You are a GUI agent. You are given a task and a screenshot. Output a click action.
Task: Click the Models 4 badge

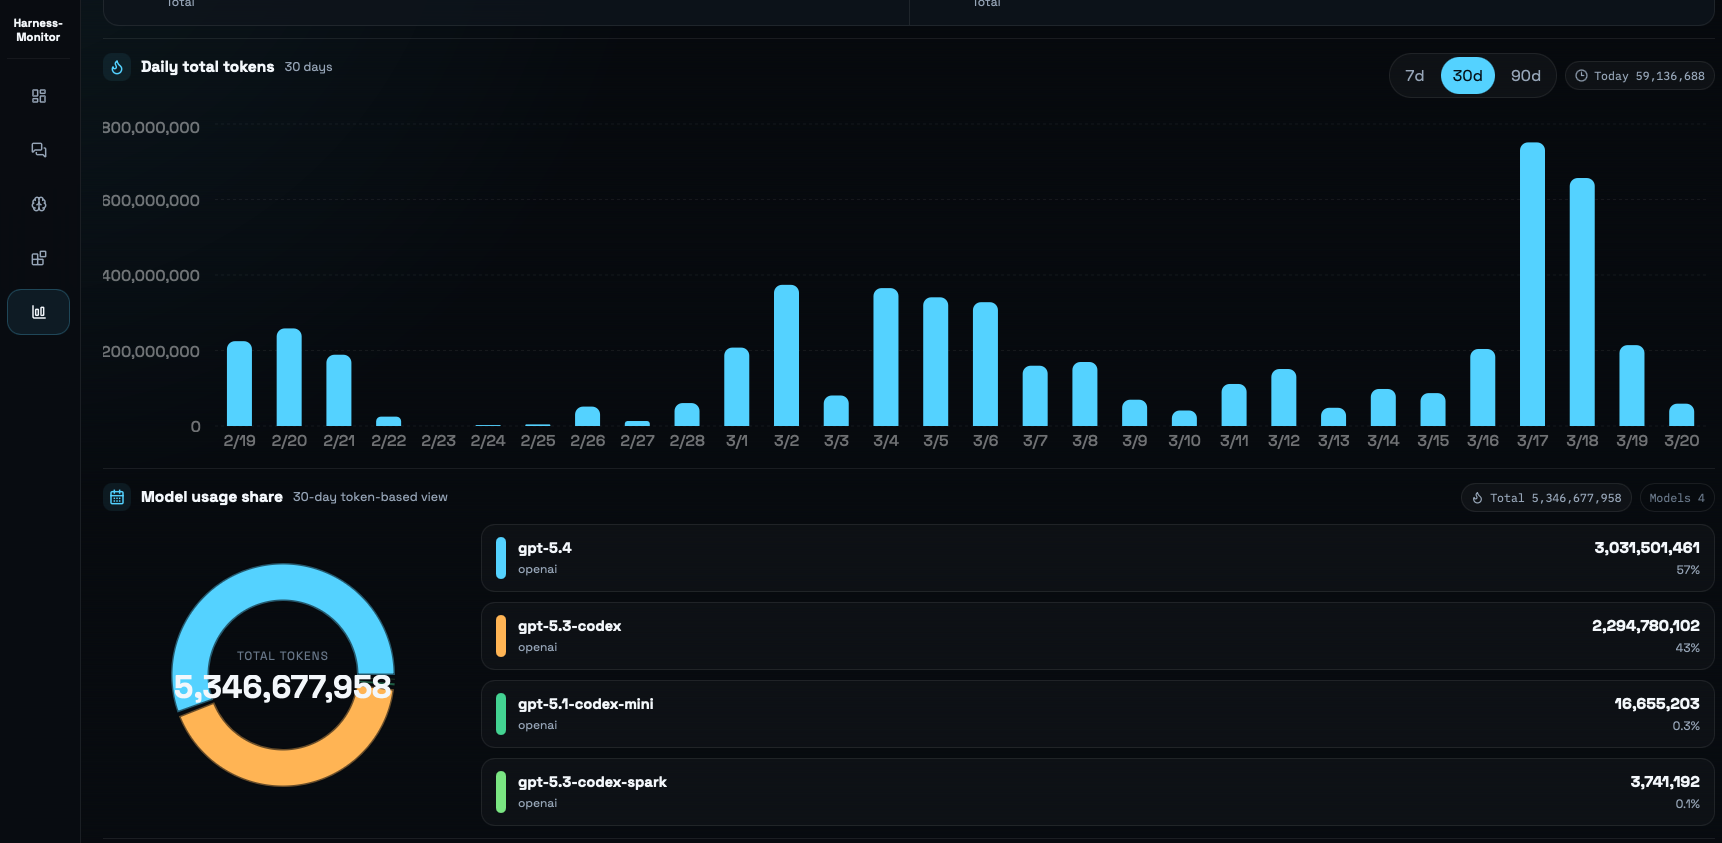click(x=1676, y=498)
